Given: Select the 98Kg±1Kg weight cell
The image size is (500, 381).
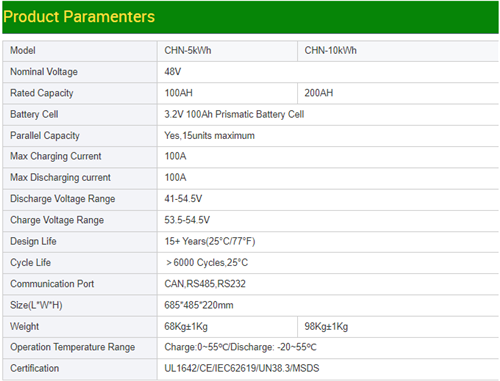Looking at the screenshot, I should [398, 327].
